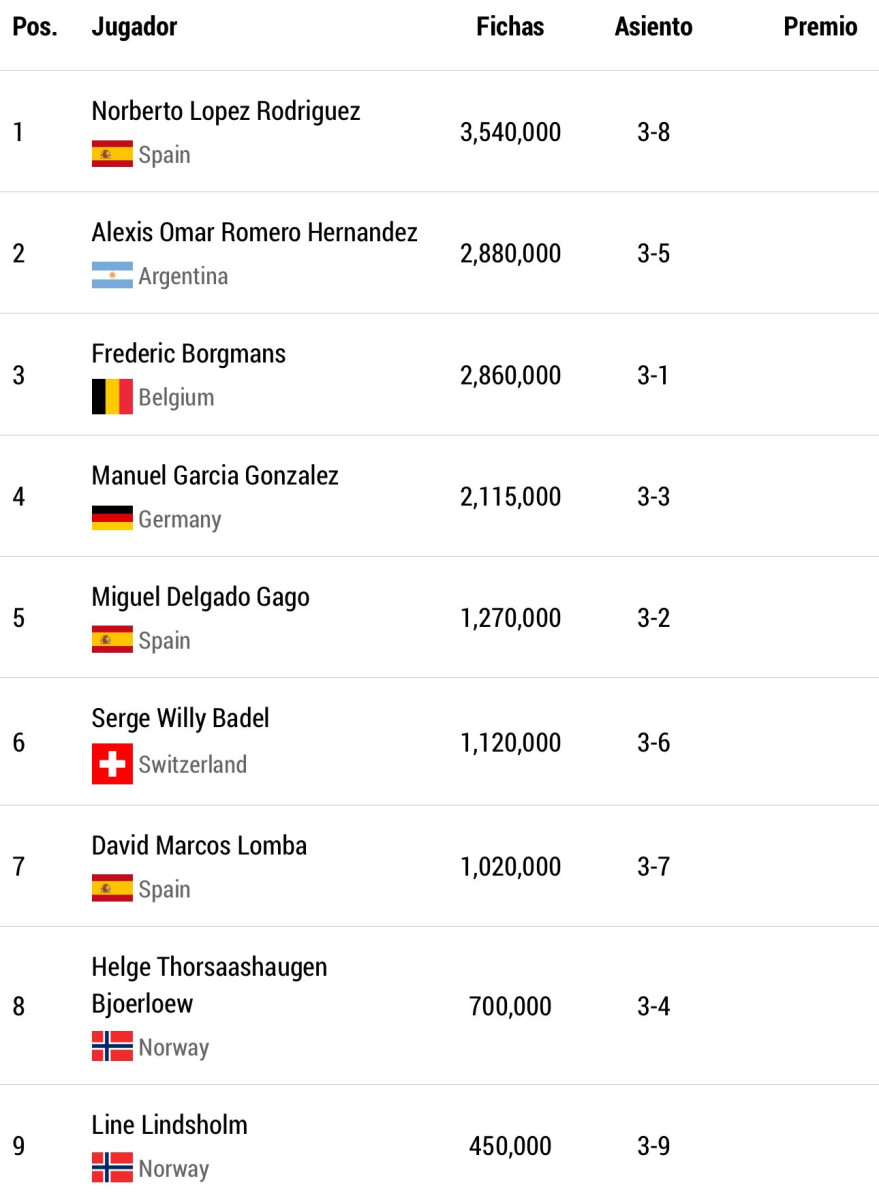Click Norway flag under Helge Thorsaashaugen Bjoerloew
The image size is (879, 1200).
(112, 1047)
